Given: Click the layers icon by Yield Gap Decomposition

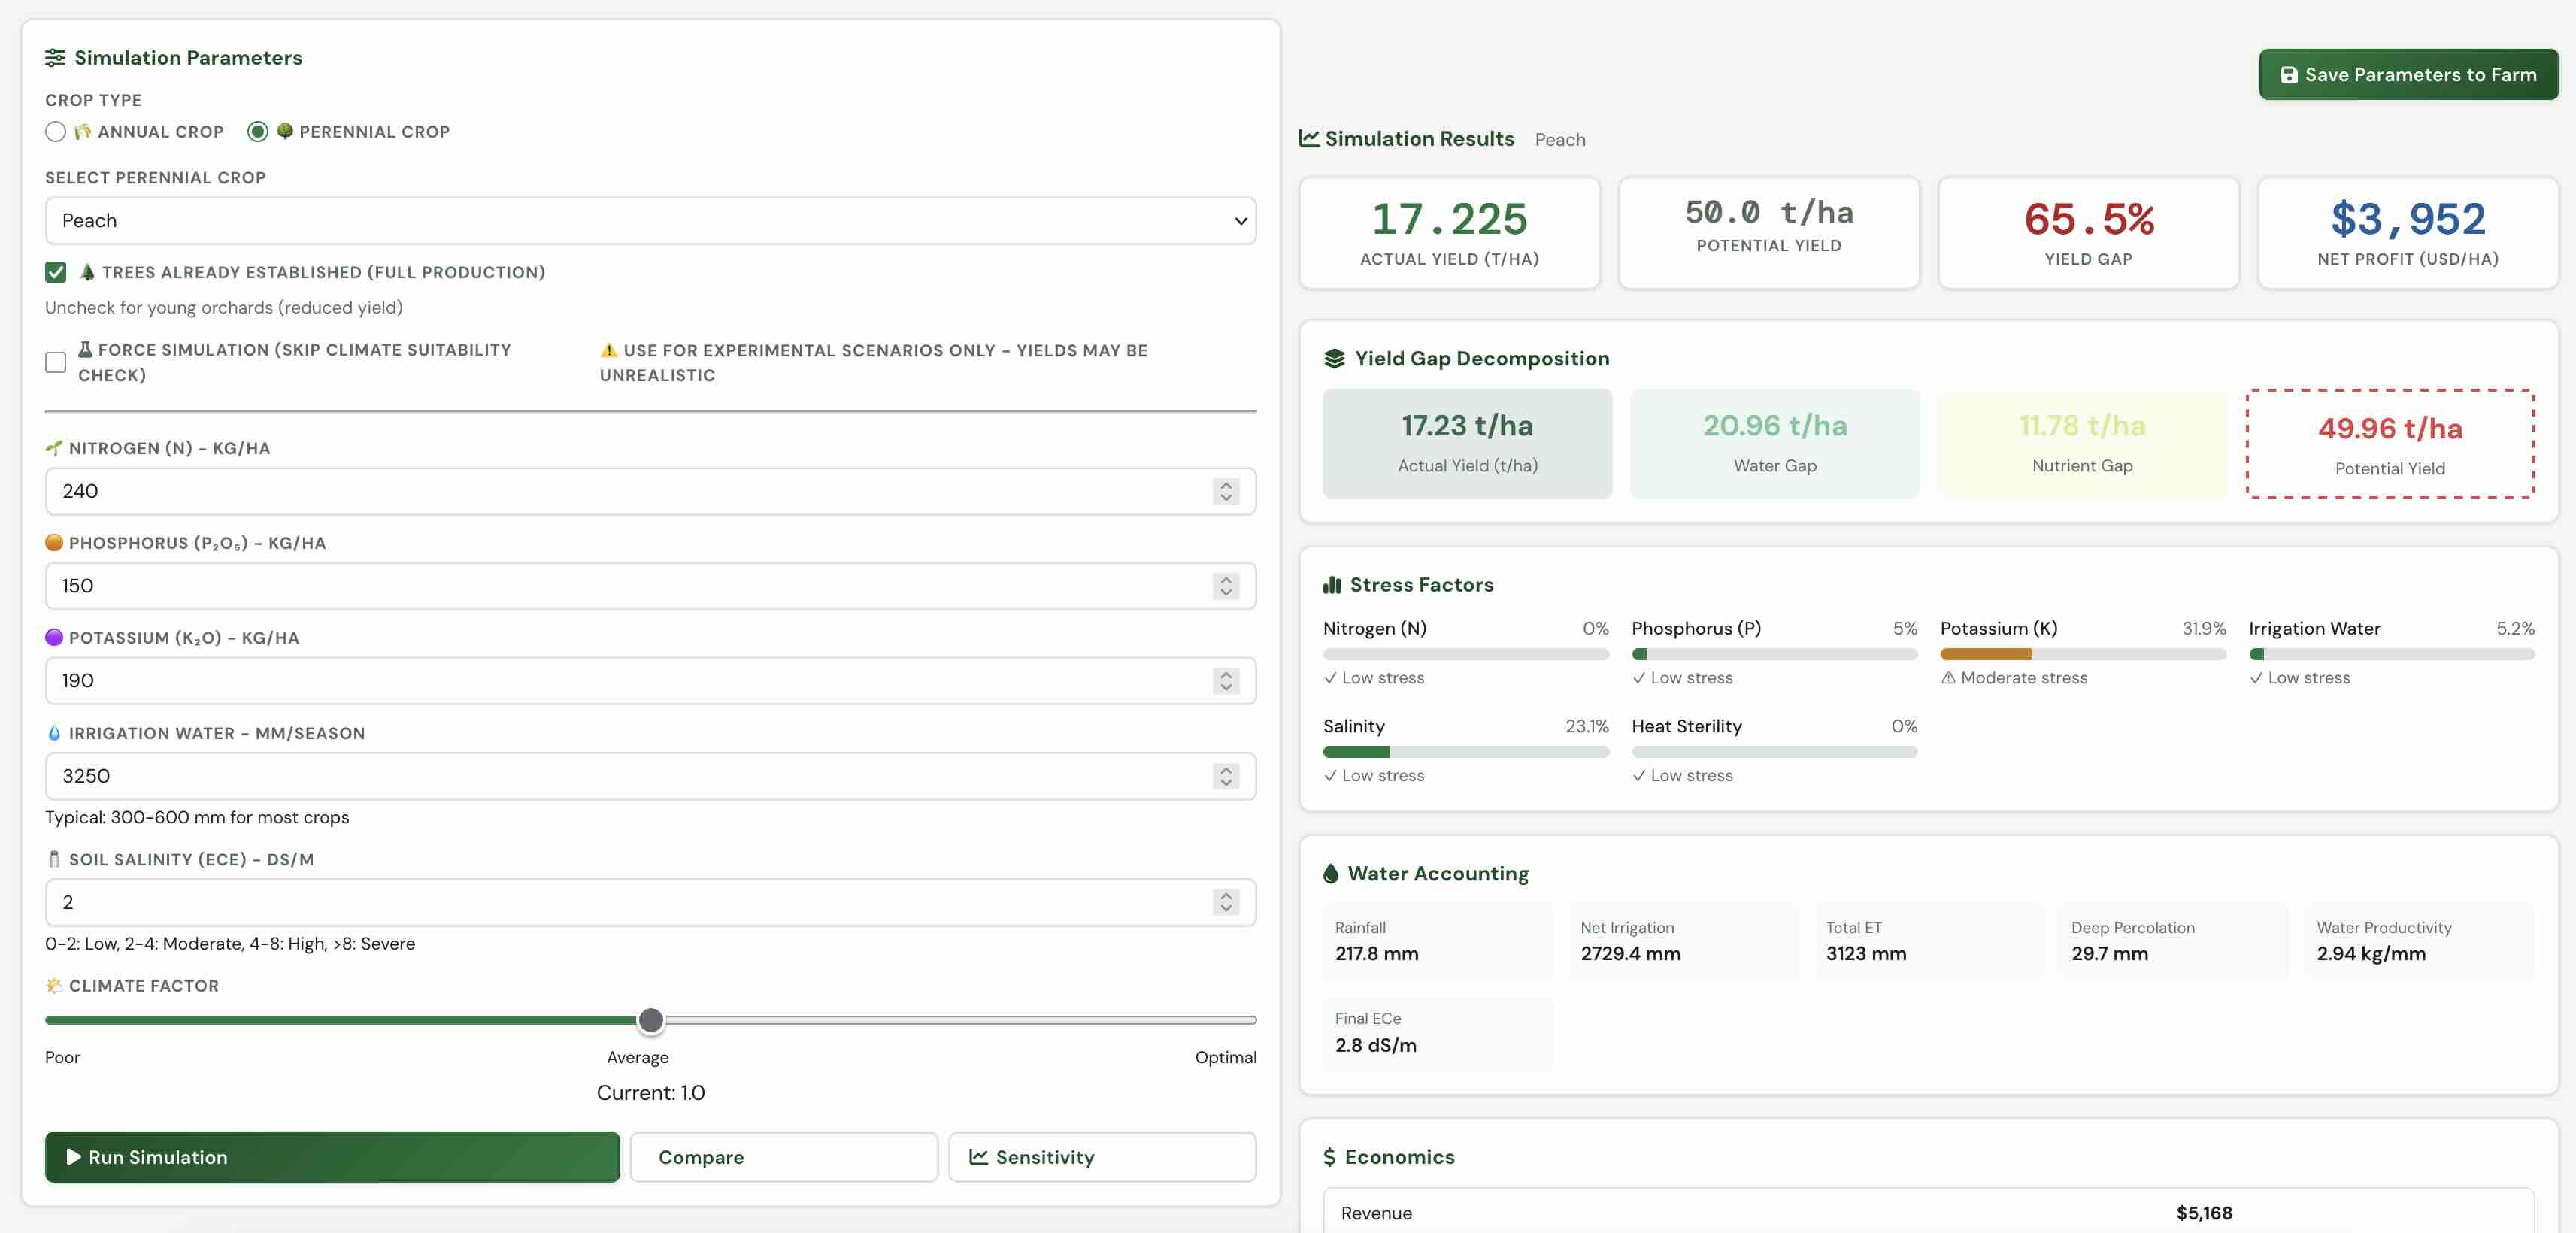Looking at the screenshot, I should (1334, 358).
